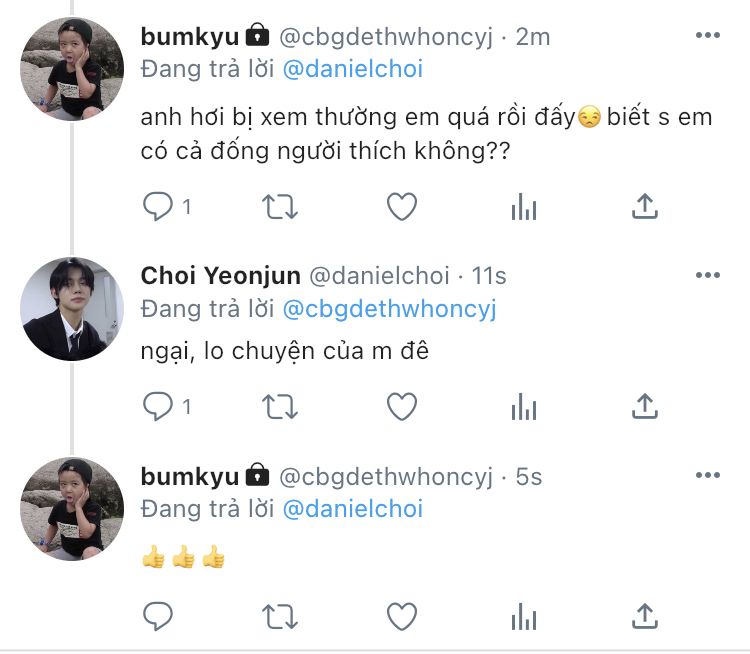This screenshot has height=654, width=750.
Task: Open more options on bumkyu's last tweet
Action: (707, 476)
